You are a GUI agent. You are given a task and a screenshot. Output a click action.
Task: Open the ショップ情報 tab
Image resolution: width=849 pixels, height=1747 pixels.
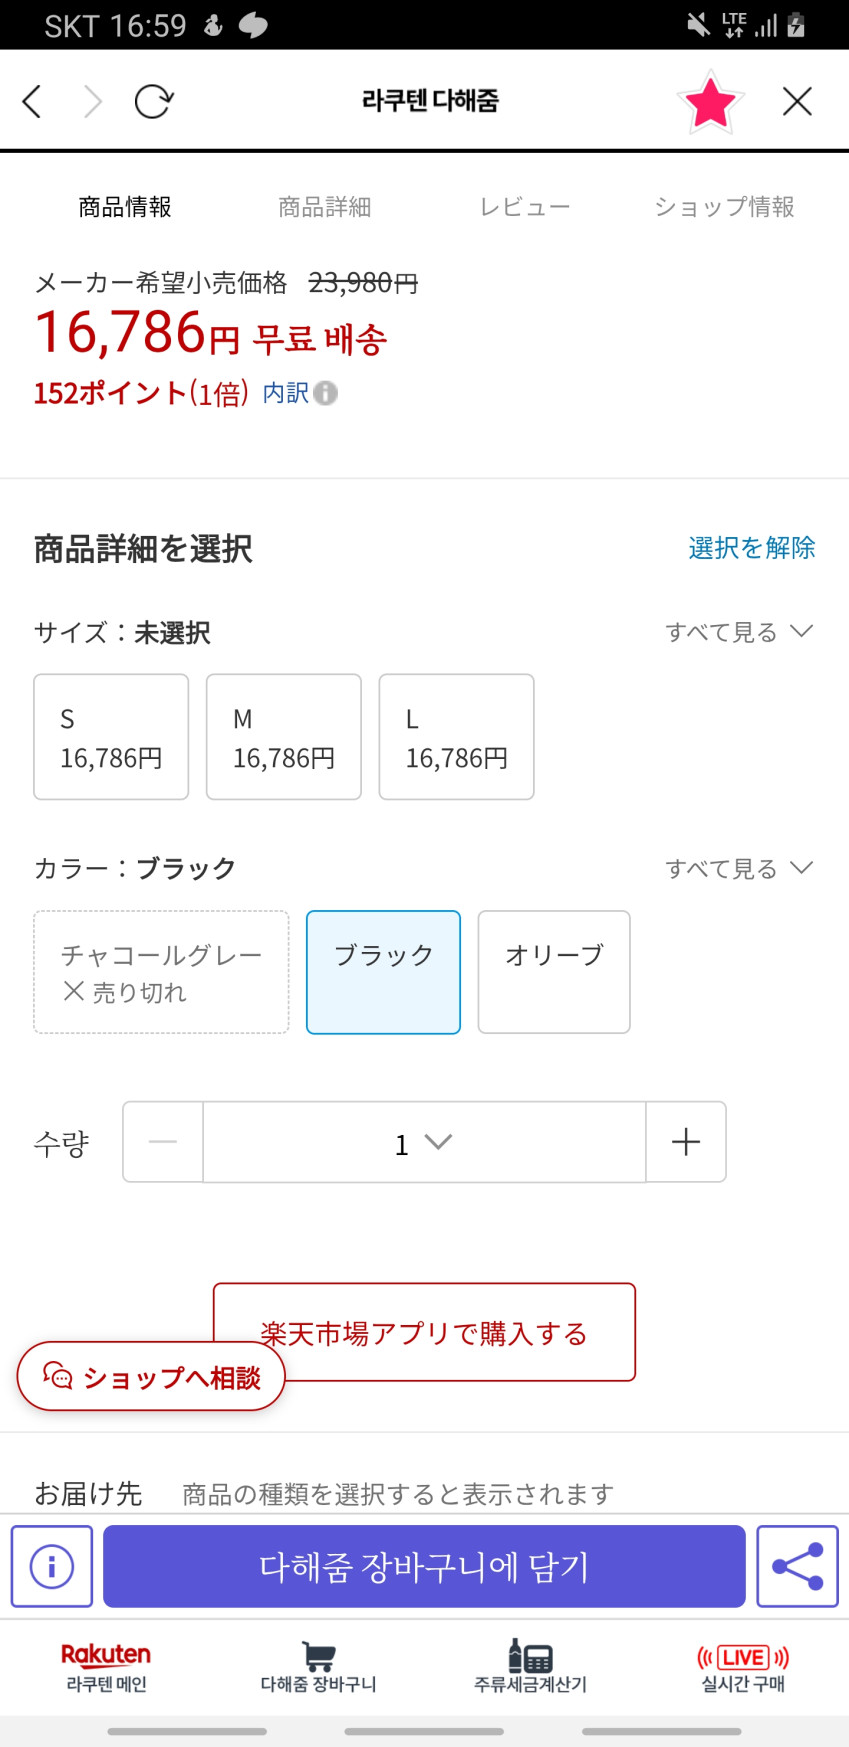click(x=724, y=207)
